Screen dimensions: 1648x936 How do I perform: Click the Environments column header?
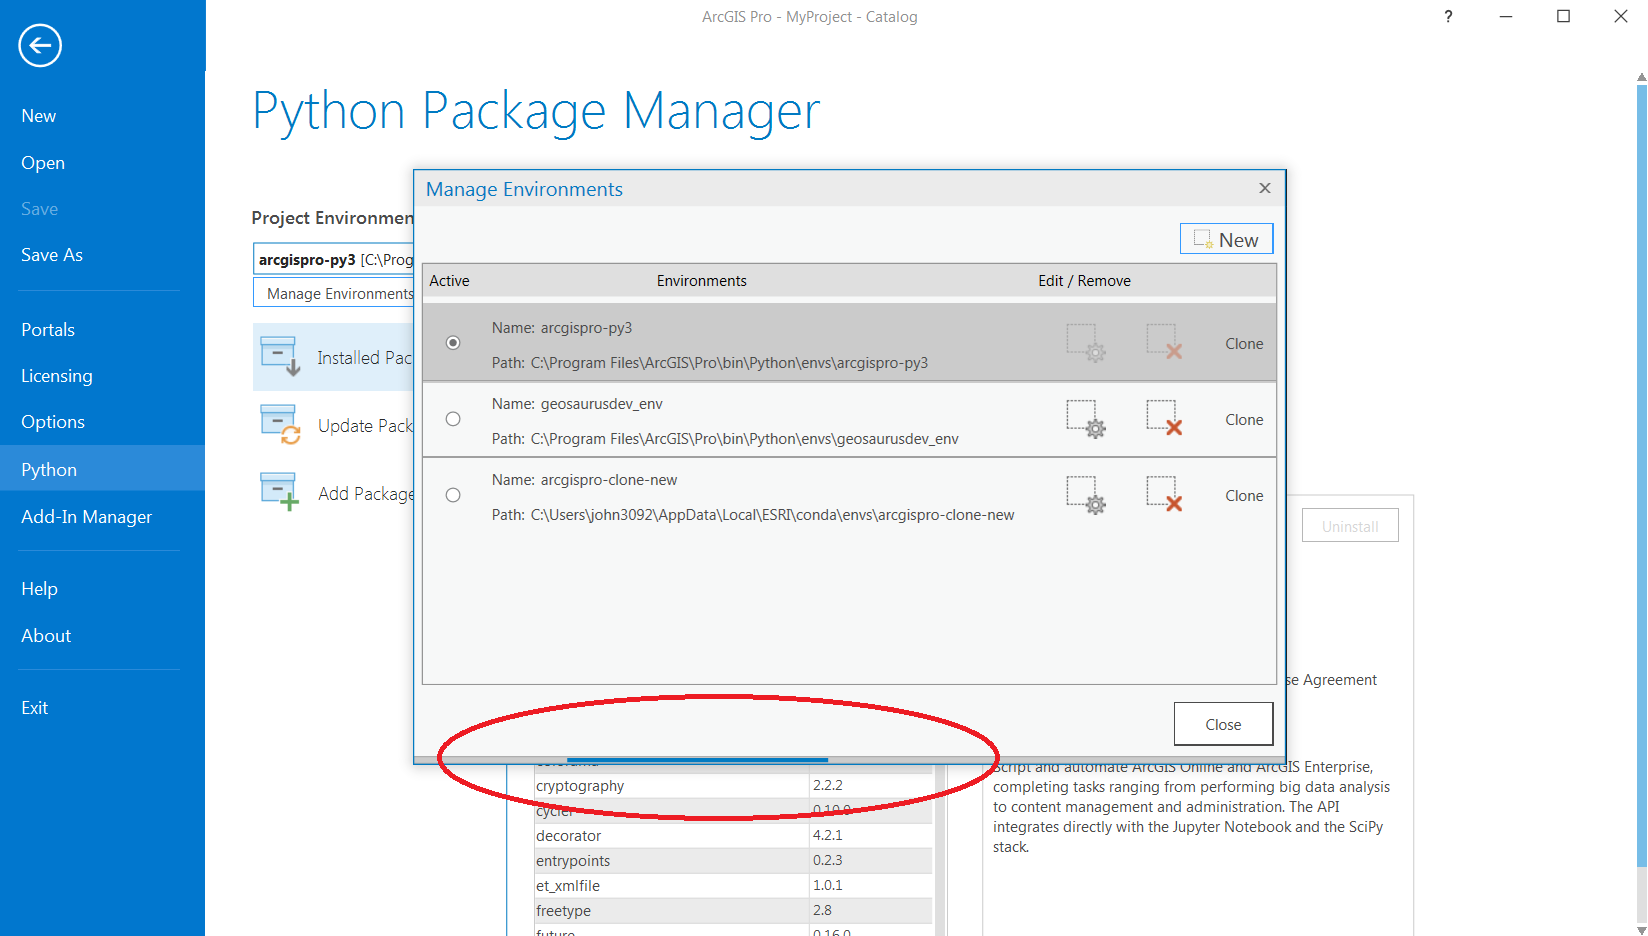(x=701, y=281)
